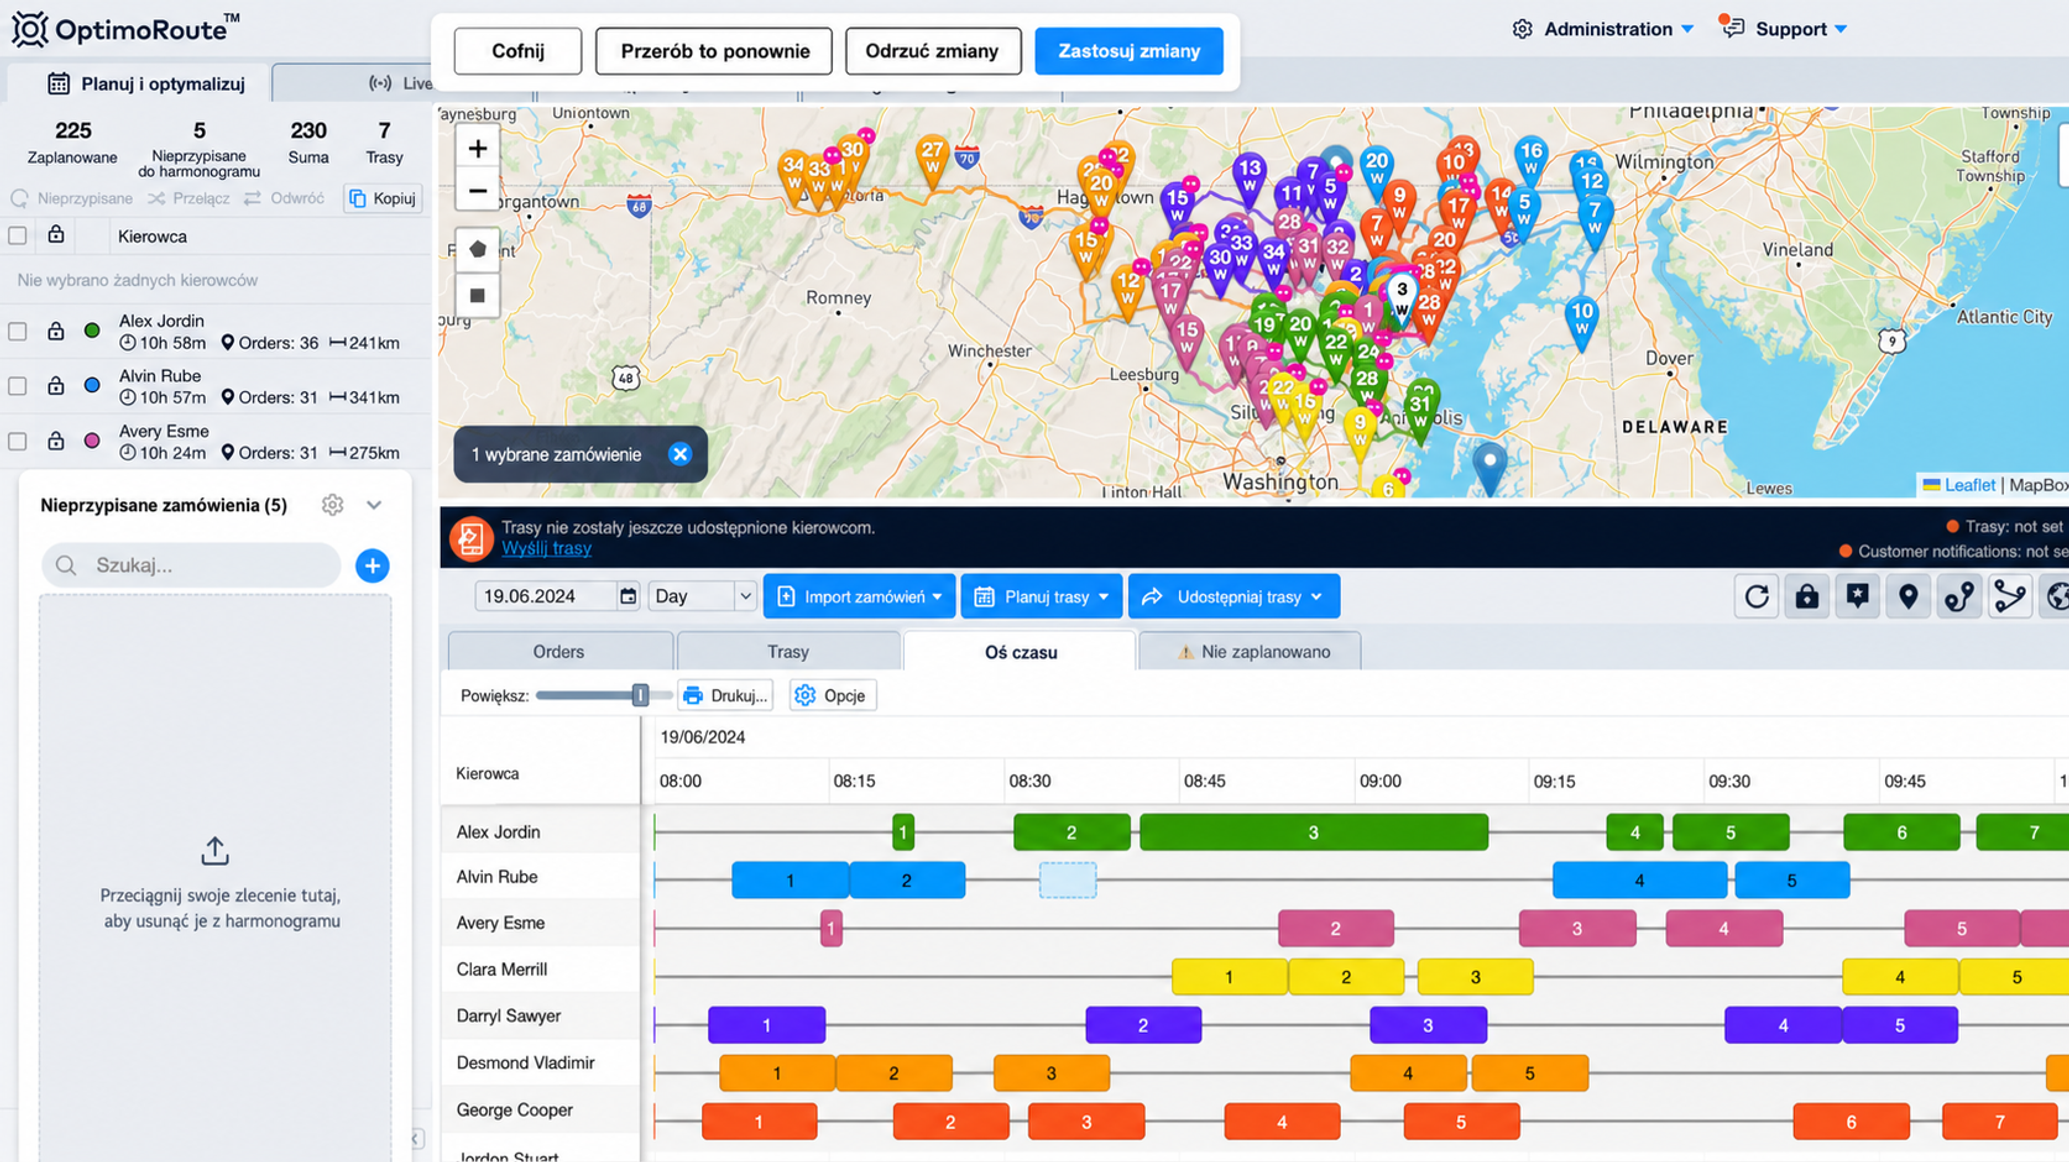Viewport: 2069px width, 1162px height.
Task: Switch to Planuj i optymalizuj tab
Action: pos(146,84)
